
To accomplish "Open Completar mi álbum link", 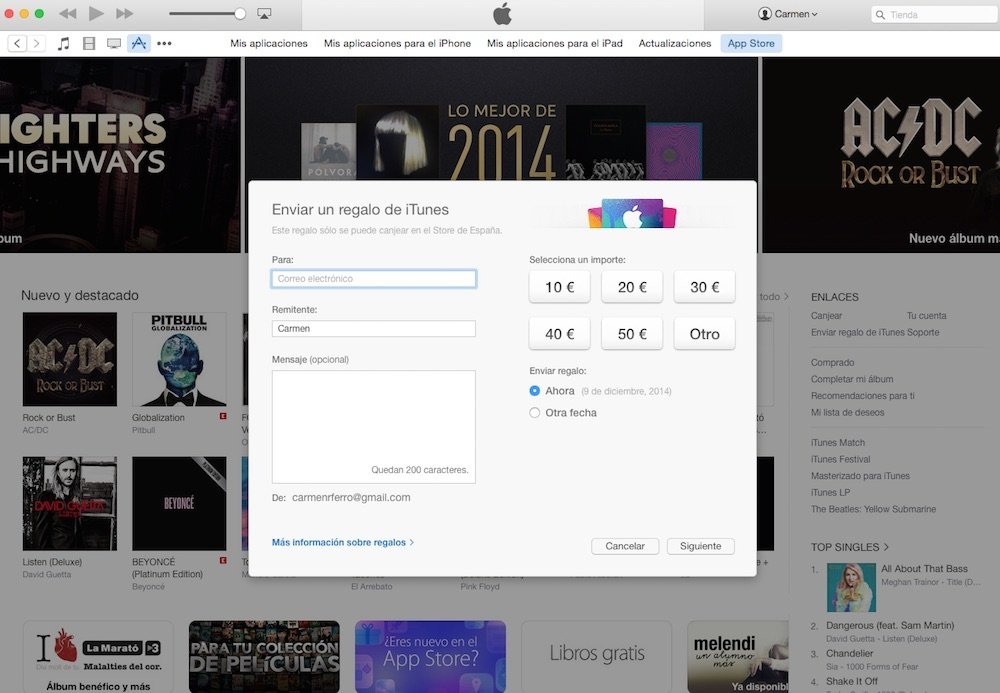I will click(x=851, y=379).
